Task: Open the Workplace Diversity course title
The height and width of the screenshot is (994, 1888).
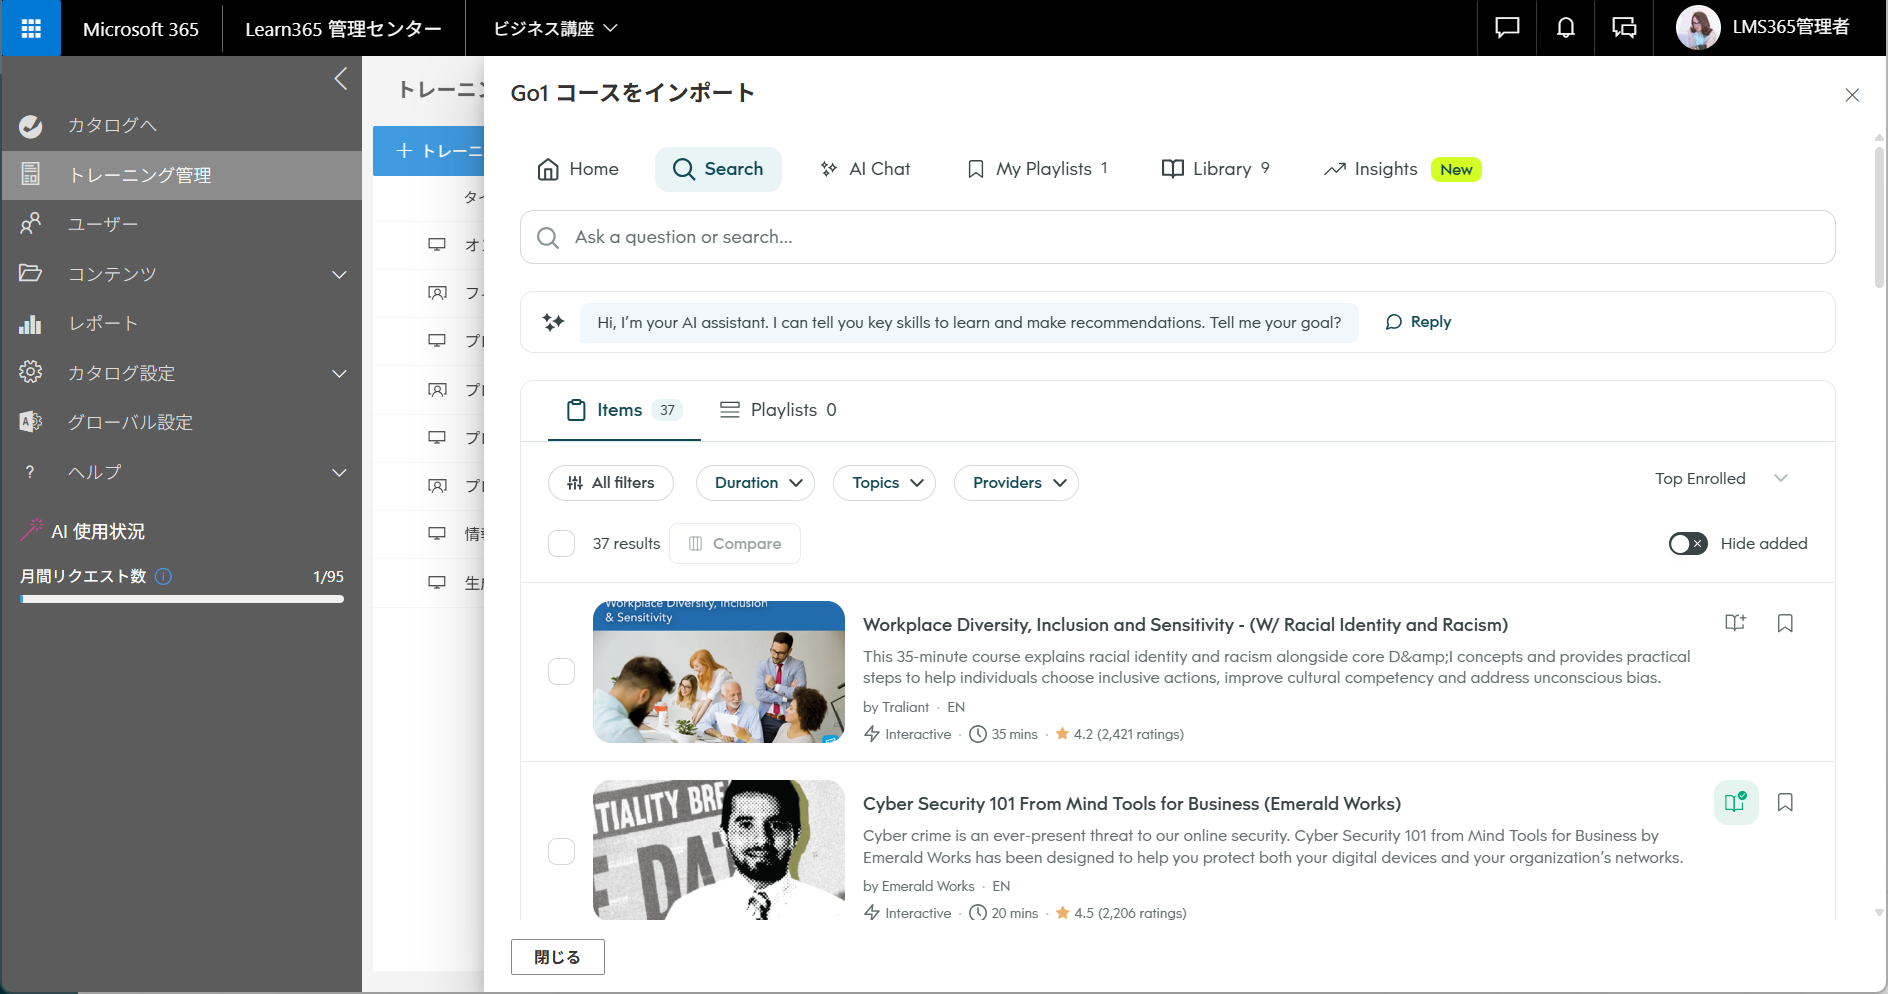Action: pos(1185,625)
